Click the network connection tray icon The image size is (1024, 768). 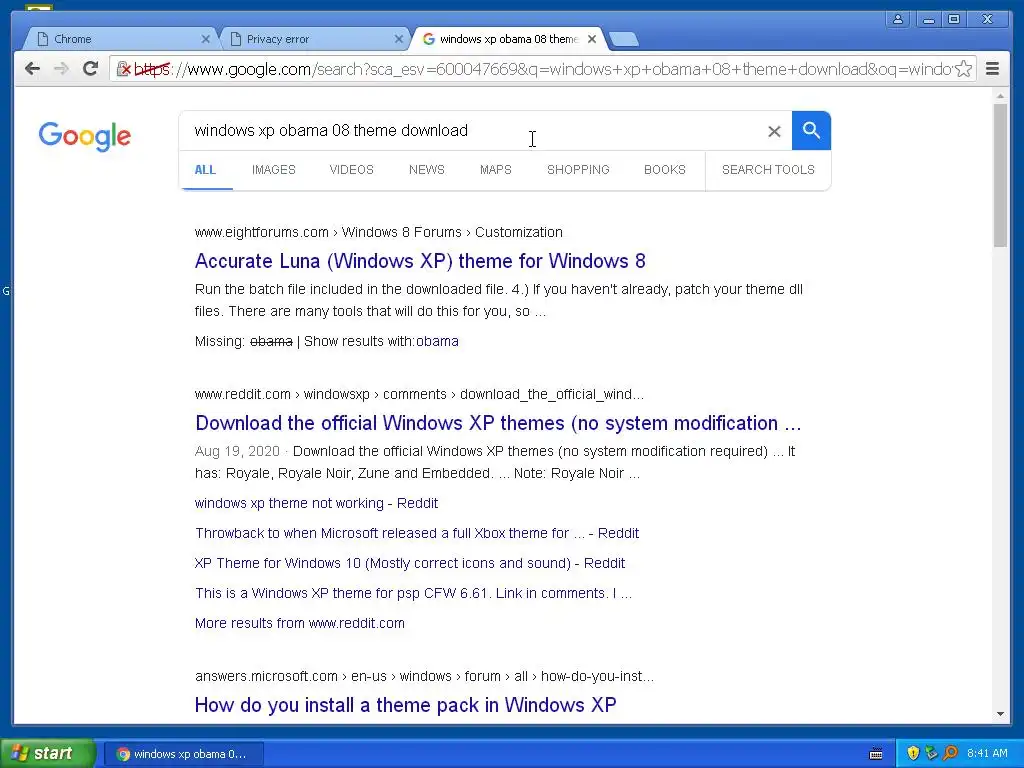tap(931, 753)
